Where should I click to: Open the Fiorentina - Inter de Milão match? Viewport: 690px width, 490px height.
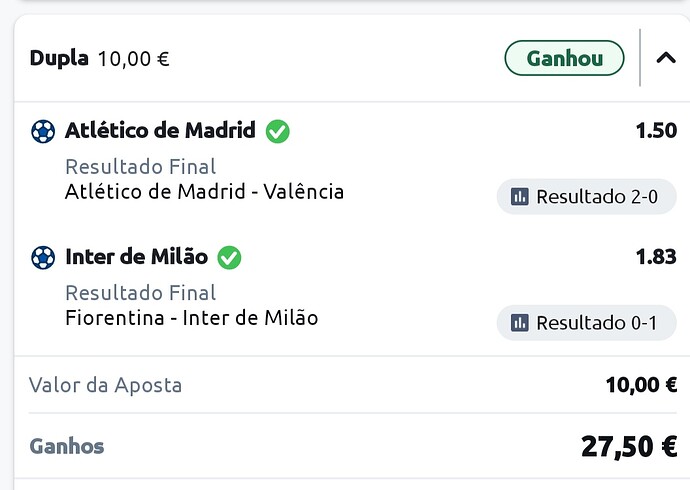click(191, 318)
